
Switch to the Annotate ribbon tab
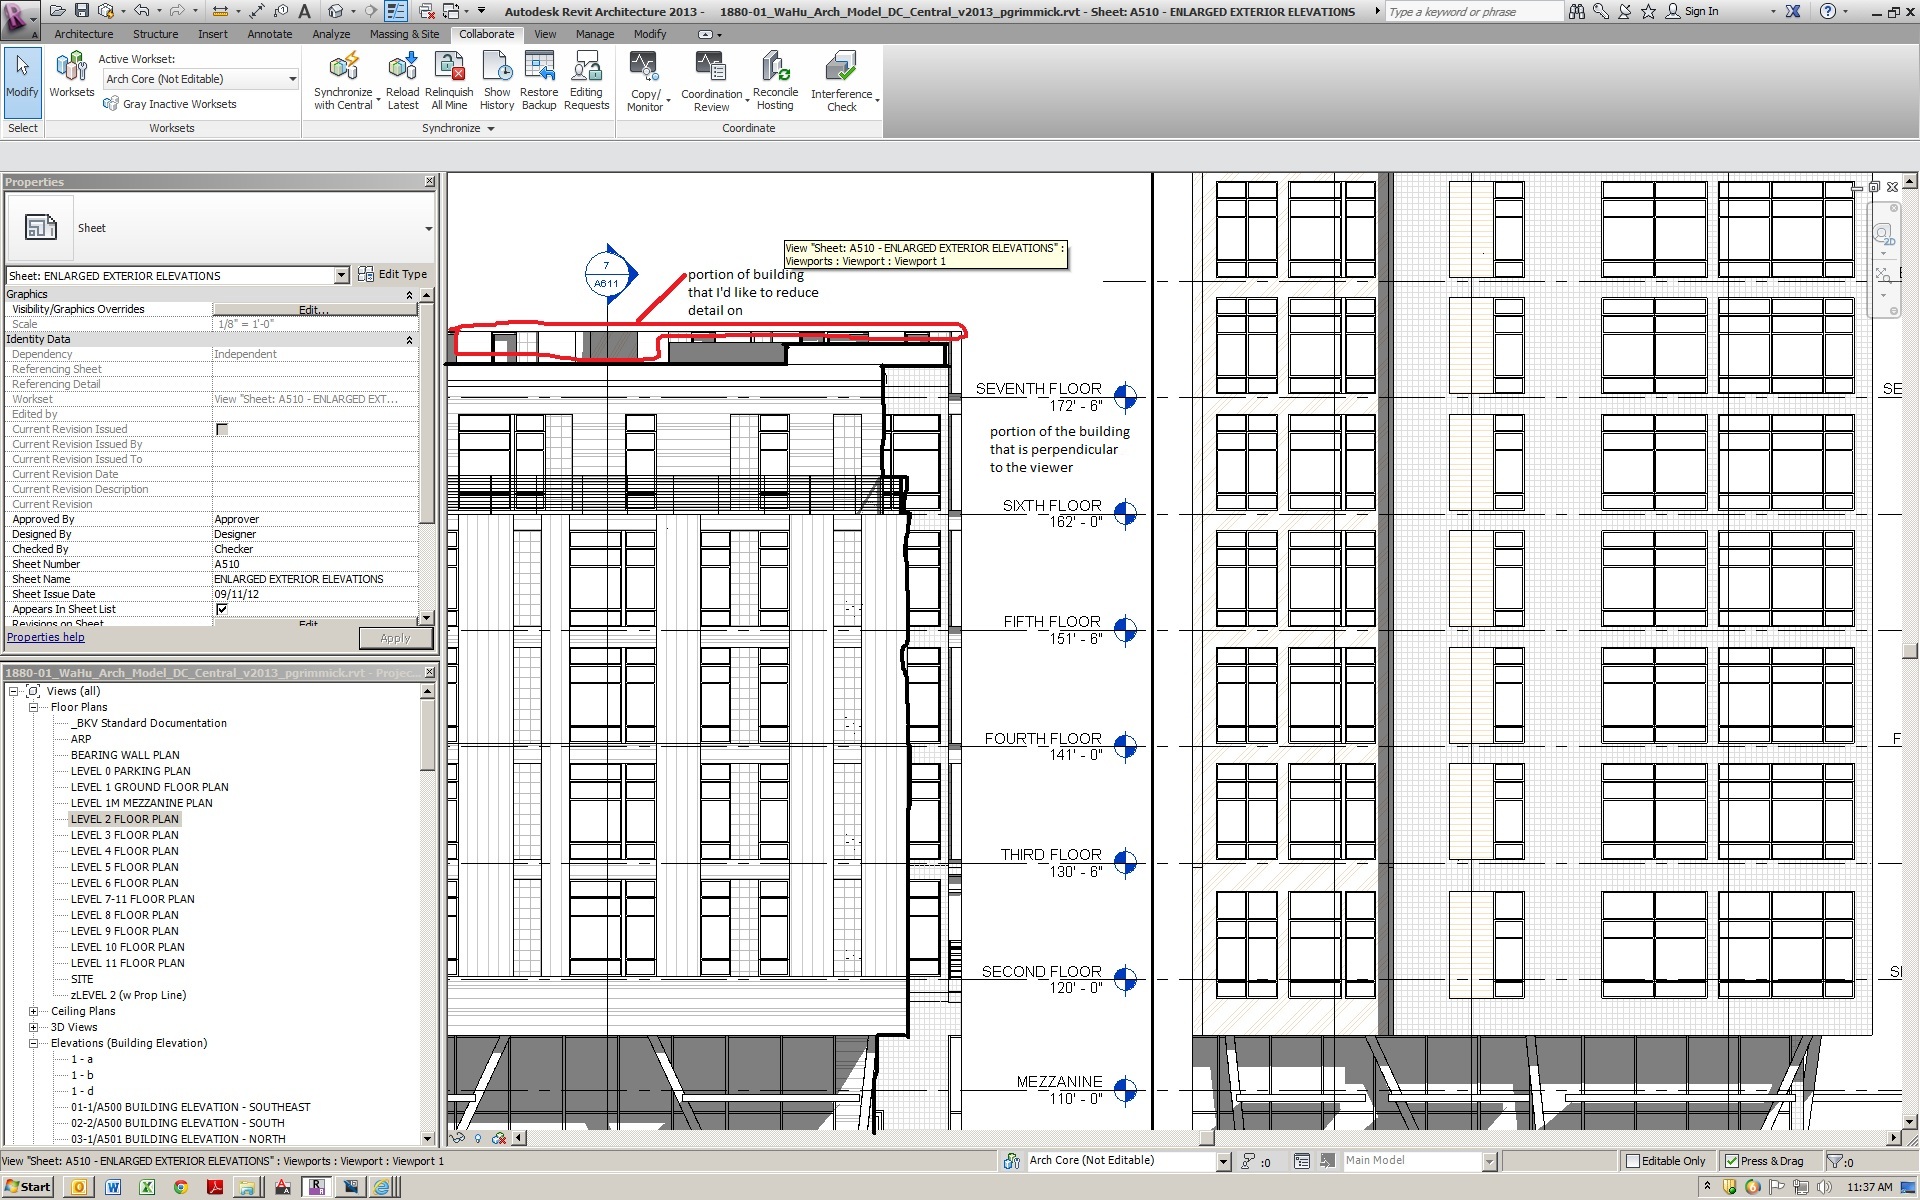pyautogui.click(x=270, y=34)
